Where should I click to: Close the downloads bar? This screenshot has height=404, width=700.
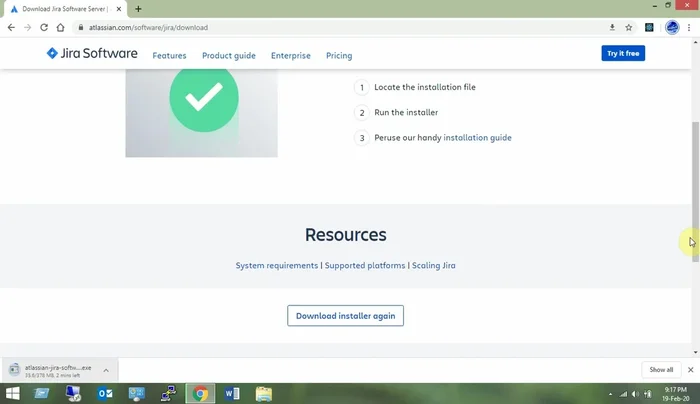[x=691, y=370]
